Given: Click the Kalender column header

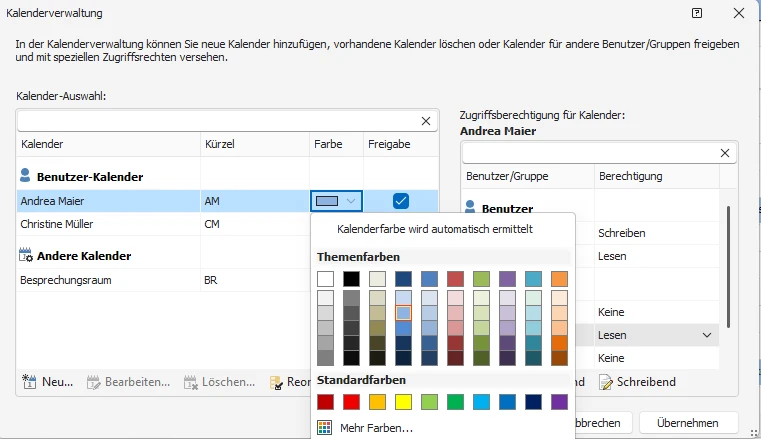Looking at the screenshot, I should [109, 144].
